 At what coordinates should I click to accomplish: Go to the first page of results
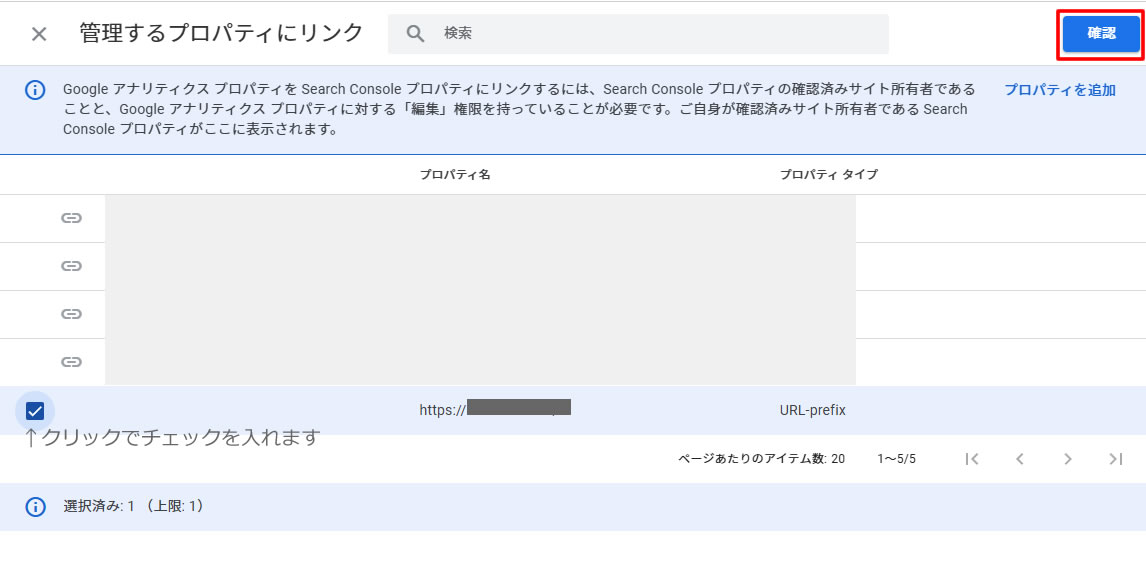coord(971,459)
